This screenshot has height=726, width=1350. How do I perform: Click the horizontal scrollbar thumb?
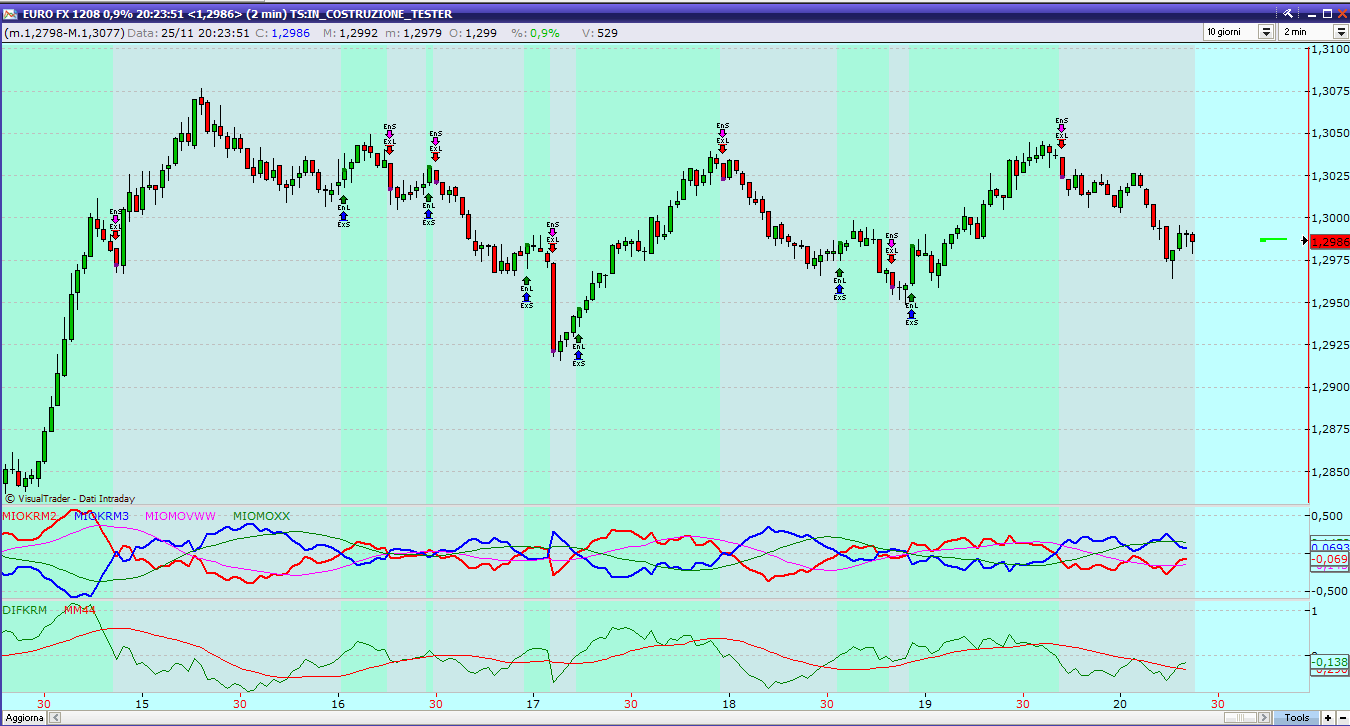[1240, 718]
